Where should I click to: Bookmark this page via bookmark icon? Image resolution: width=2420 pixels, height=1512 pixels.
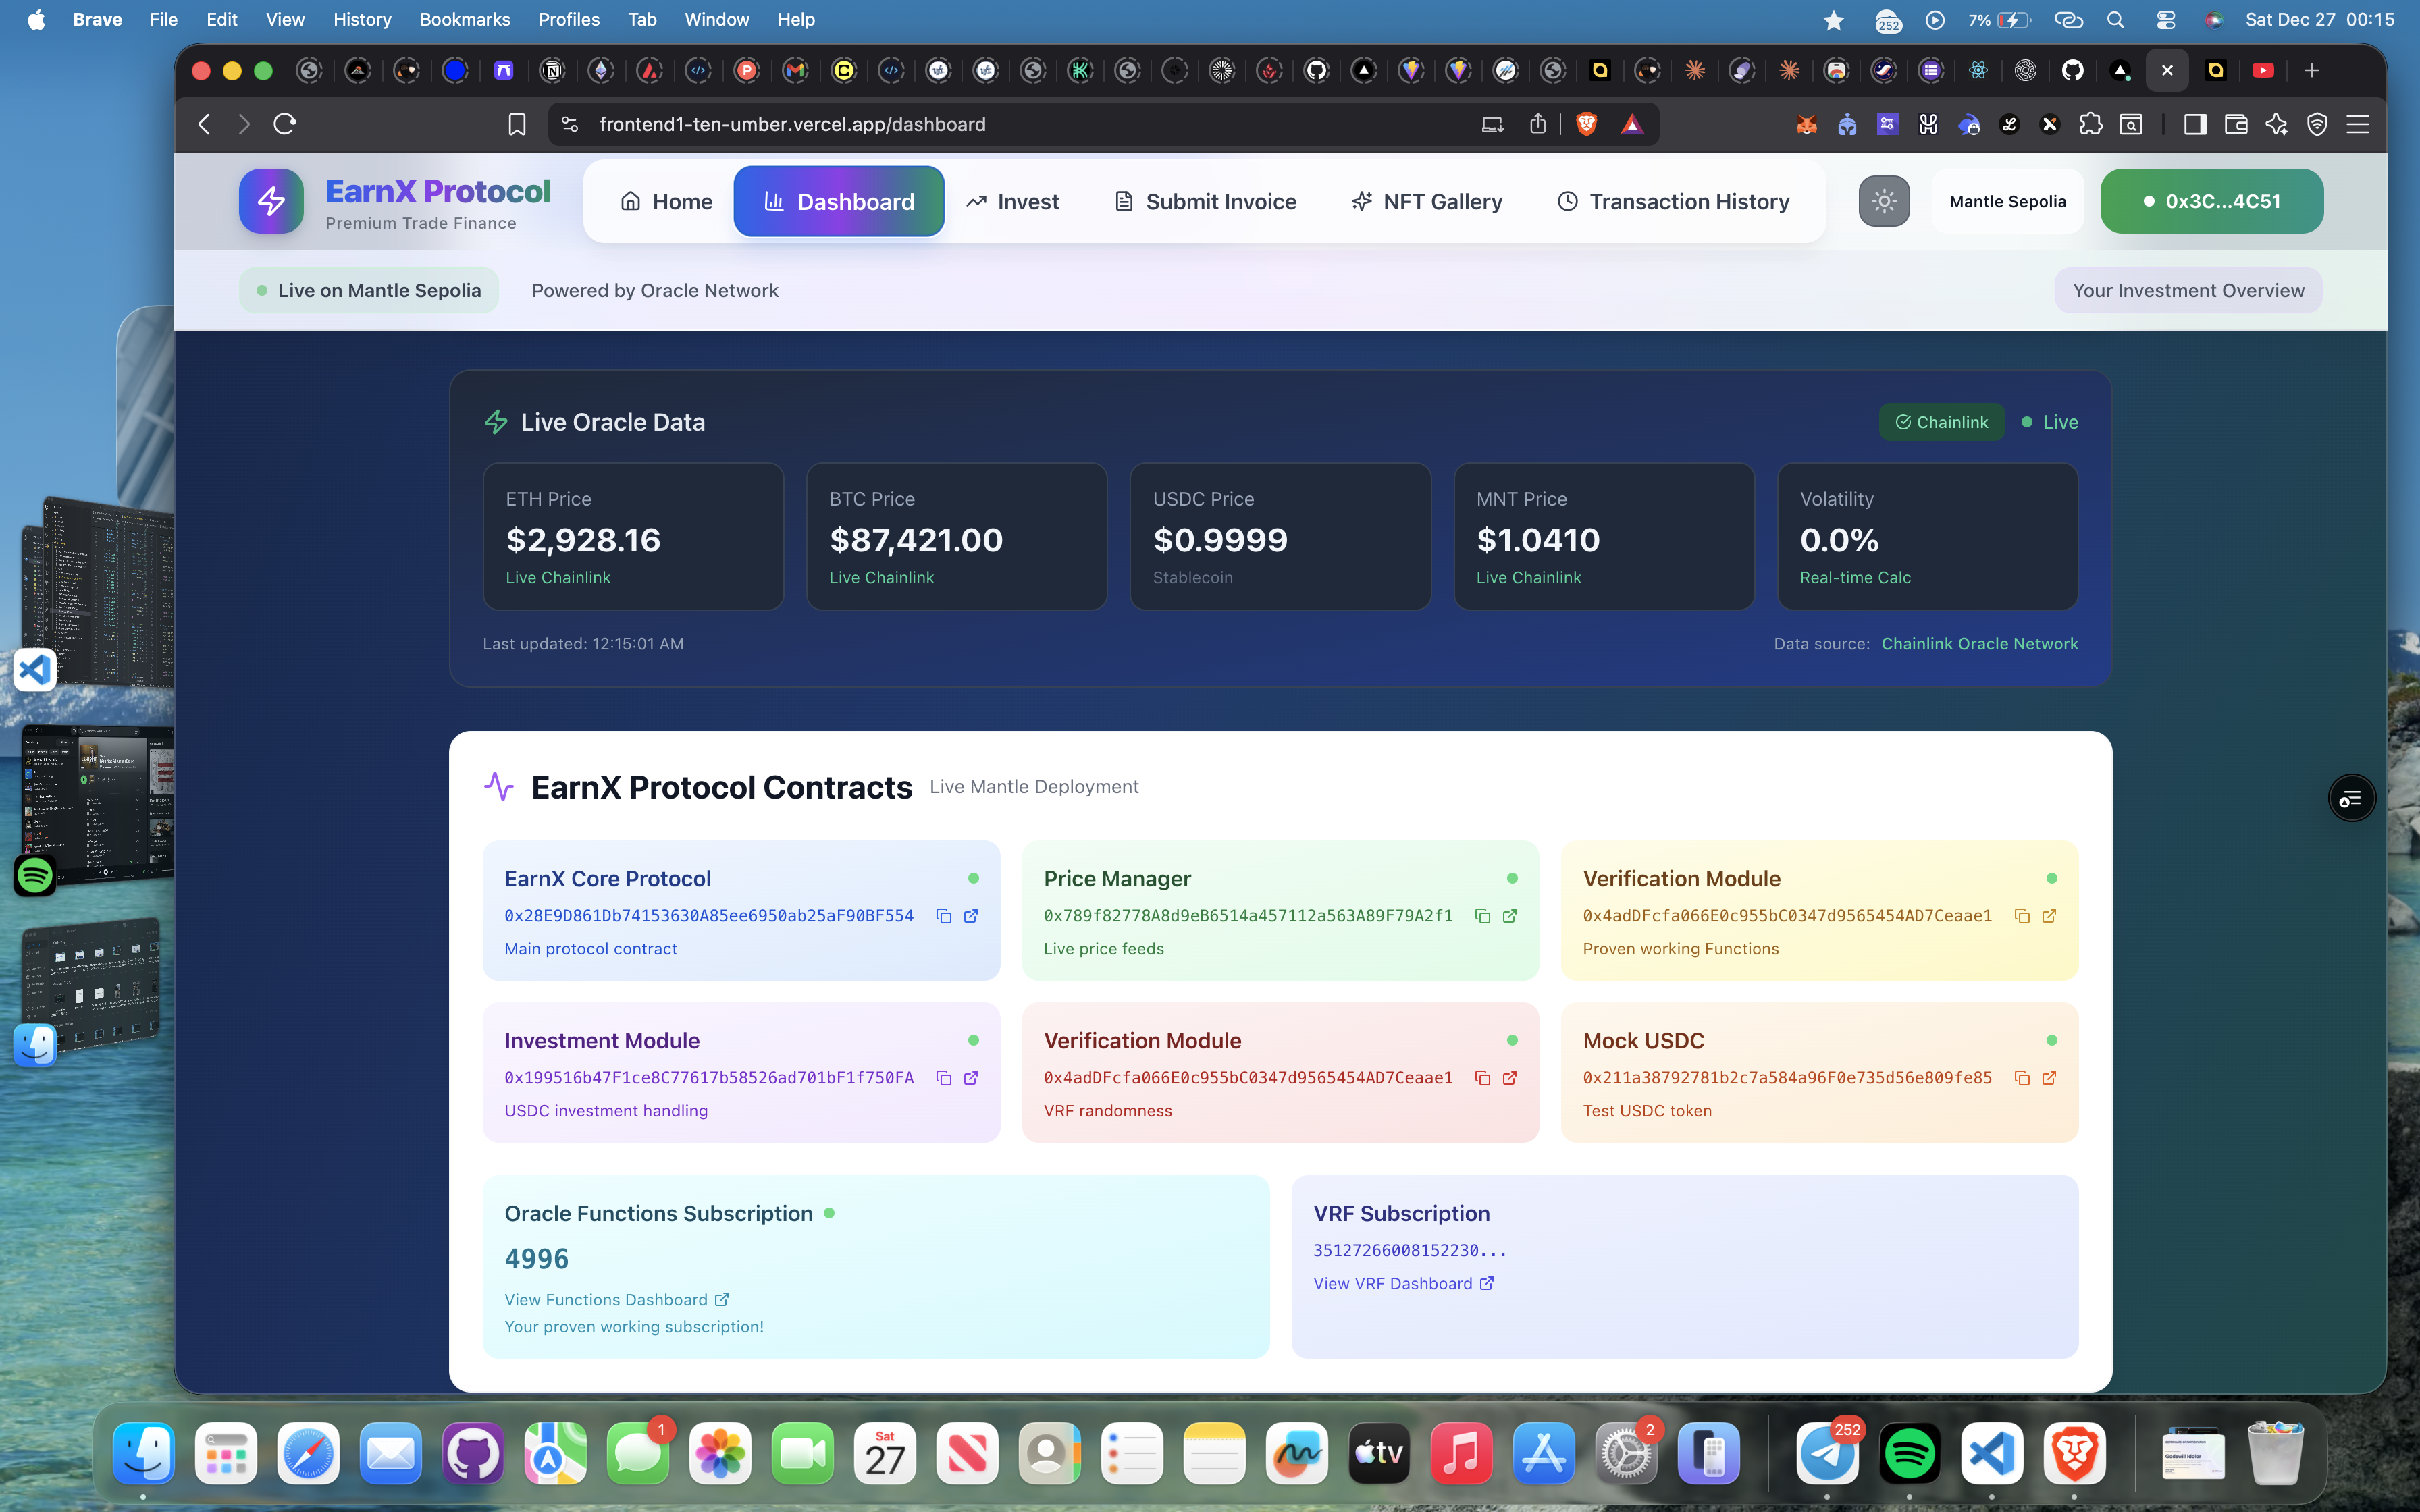click(x=516, y=124)
